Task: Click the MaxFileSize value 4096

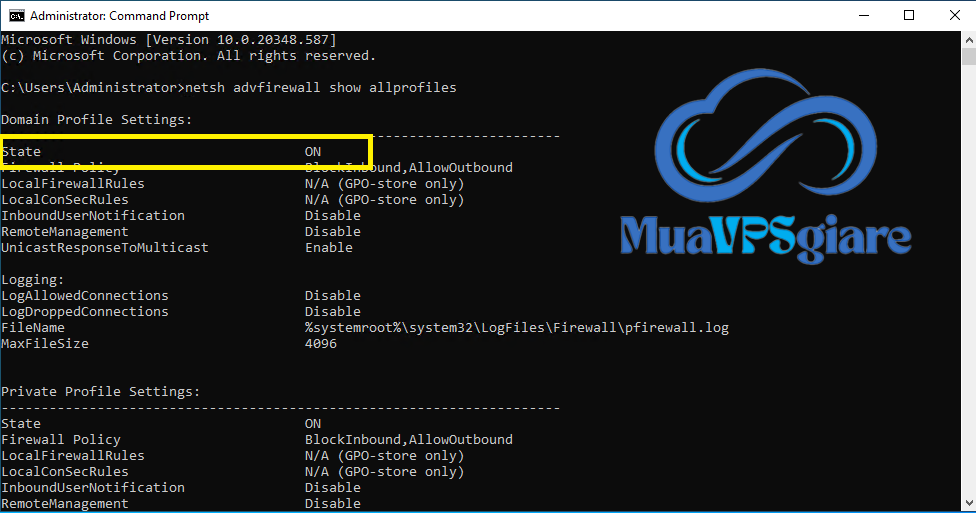Action: click(x=321, y=344)
